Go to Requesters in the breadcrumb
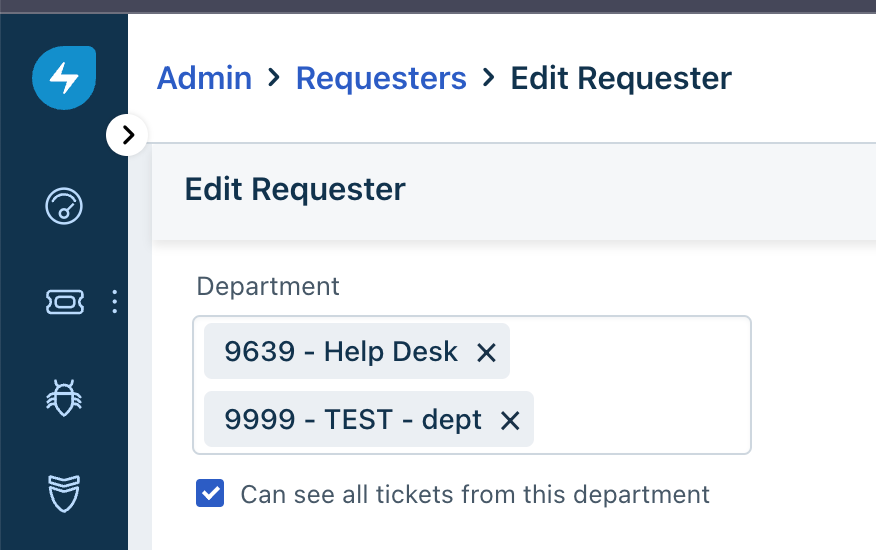 coord(381,78)
